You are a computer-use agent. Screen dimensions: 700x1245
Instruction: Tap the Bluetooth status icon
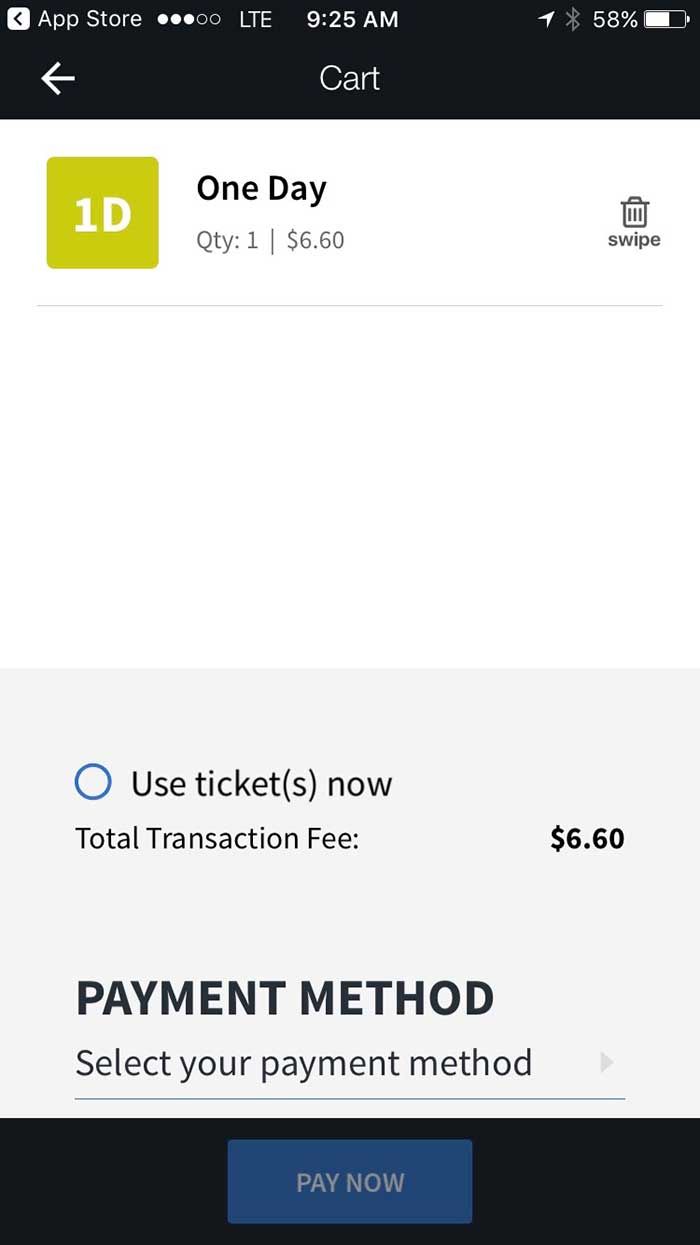573,19
